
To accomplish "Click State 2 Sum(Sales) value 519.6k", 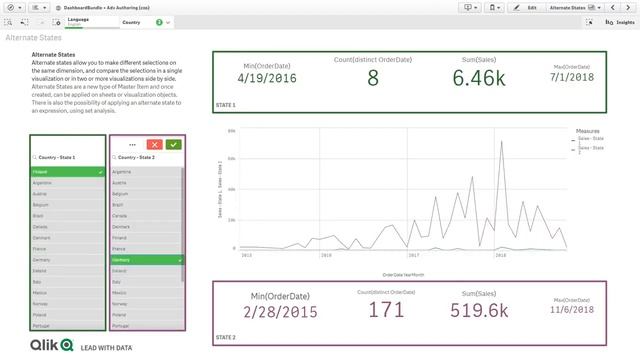I will pyautogui.click(x=479, y=311).
